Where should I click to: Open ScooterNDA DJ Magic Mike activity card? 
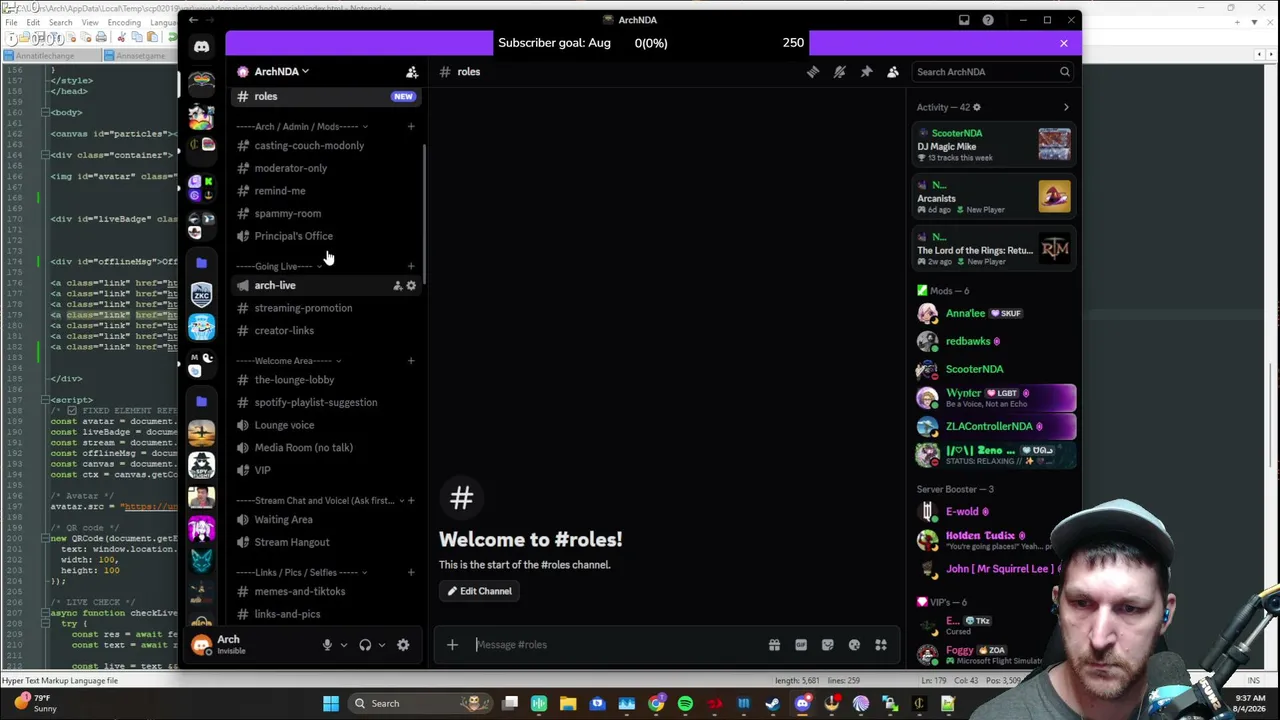click(x=994, y=145)
